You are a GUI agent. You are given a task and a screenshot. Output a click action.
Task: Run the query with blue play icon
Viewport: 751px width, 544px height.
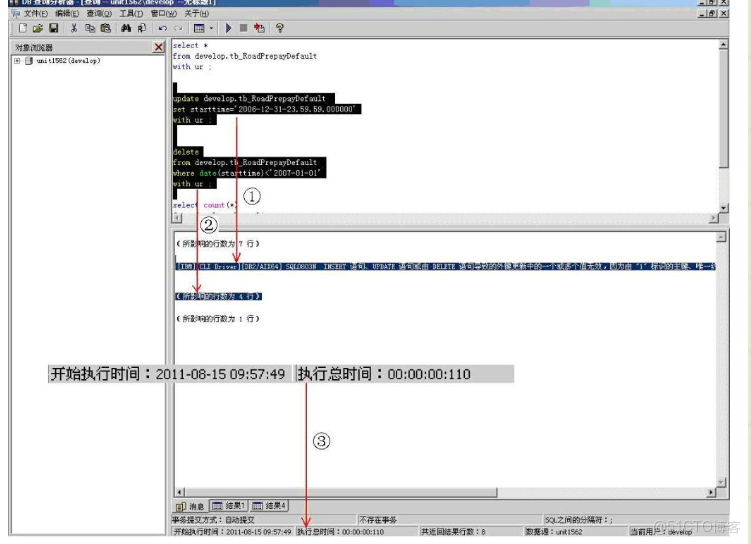coord(228,28)
